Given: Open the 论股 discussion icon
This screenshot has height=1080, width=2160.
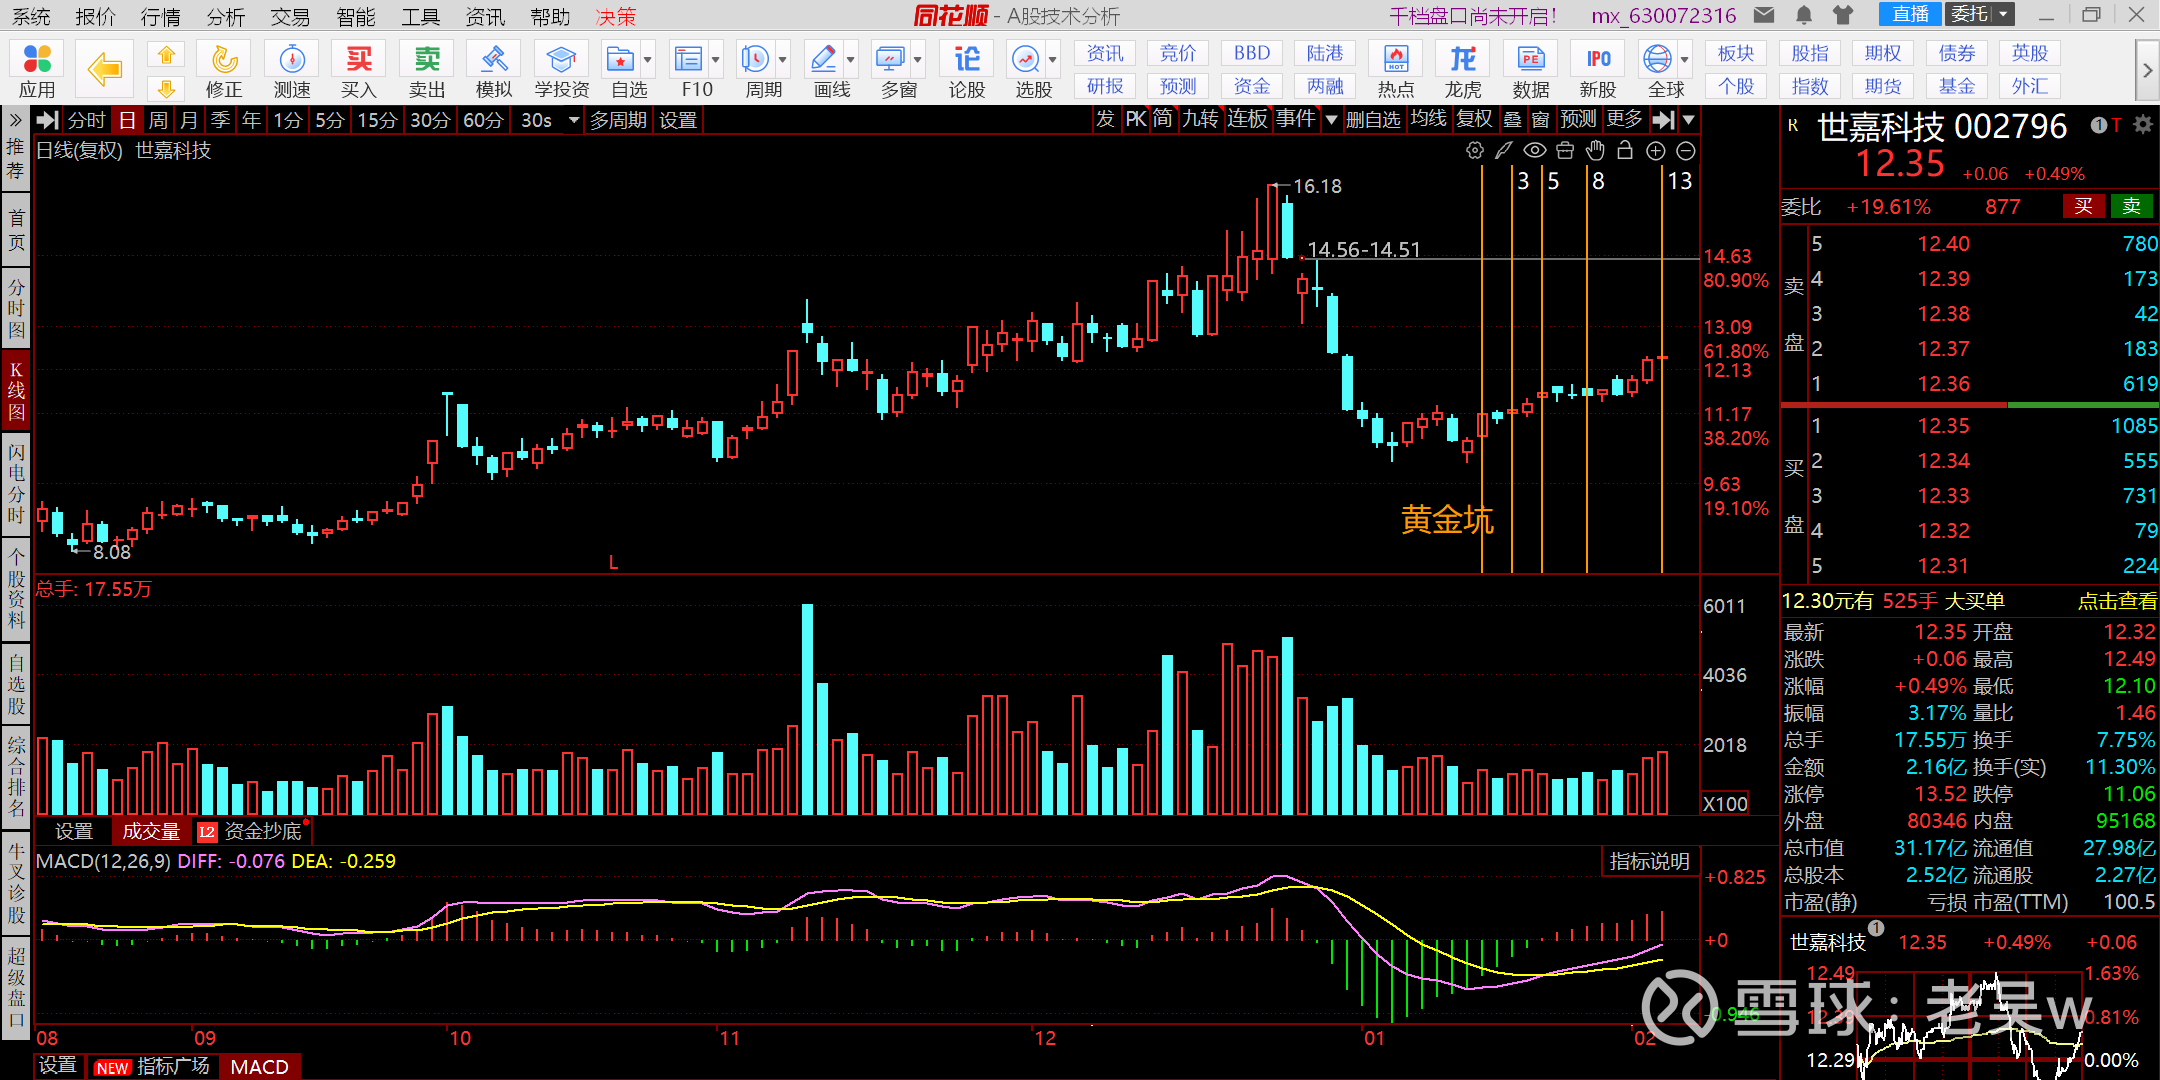Looking at the screenshot, I should [967, 69].
